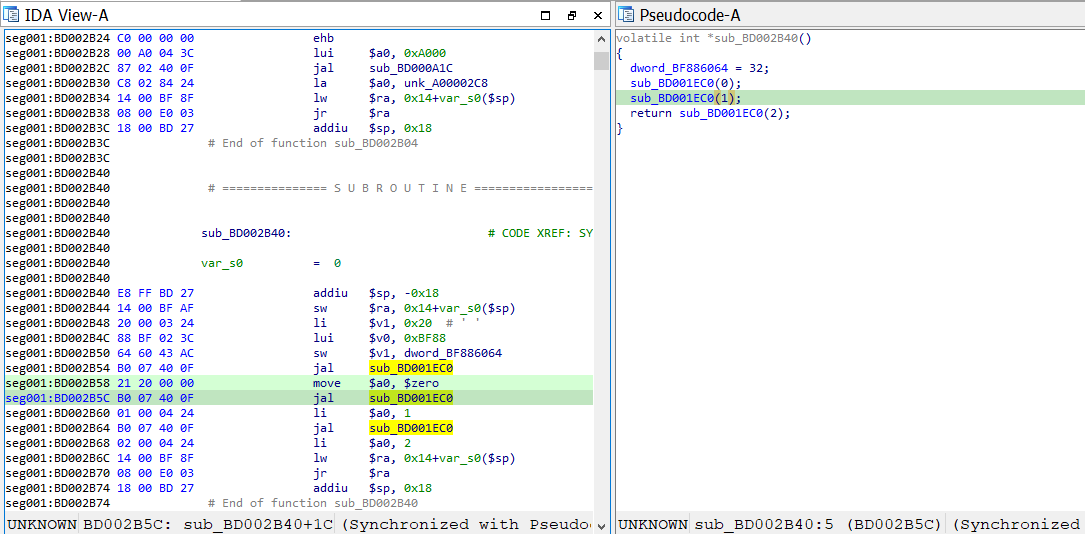Click sub_BD001EC0 operand at address BD002B64
Image resolution: width=1085 pixels, height=534 pixels.
tap(411, 428)
